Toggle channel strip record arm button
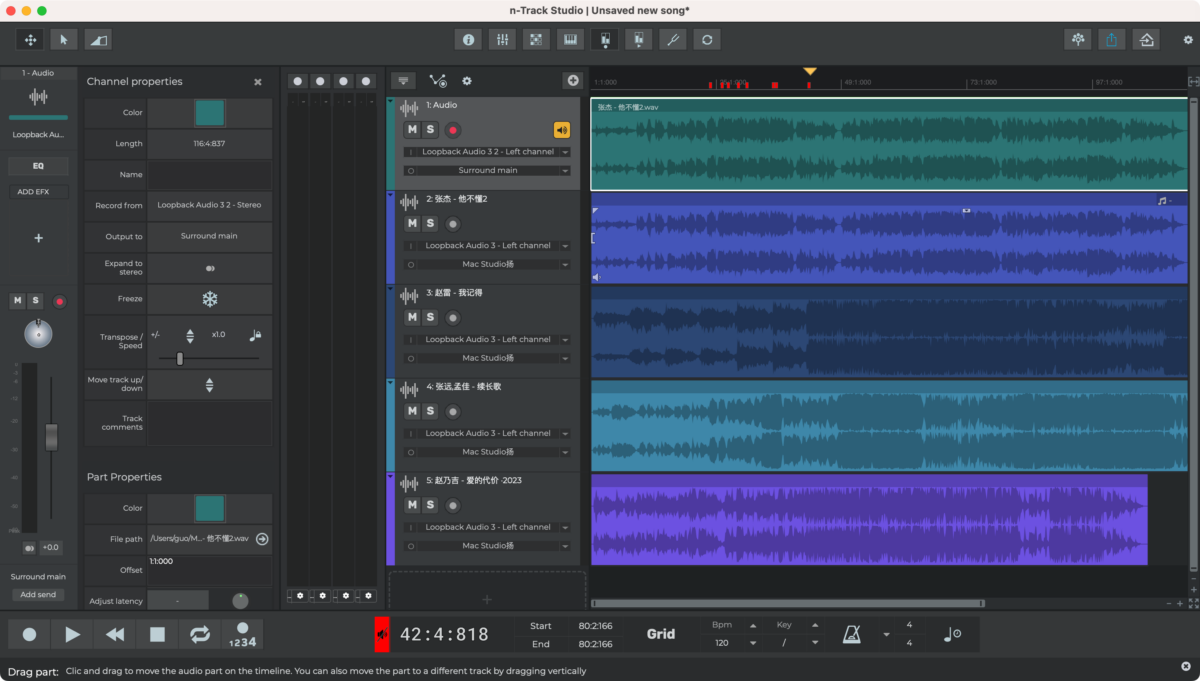 point(59,301)
